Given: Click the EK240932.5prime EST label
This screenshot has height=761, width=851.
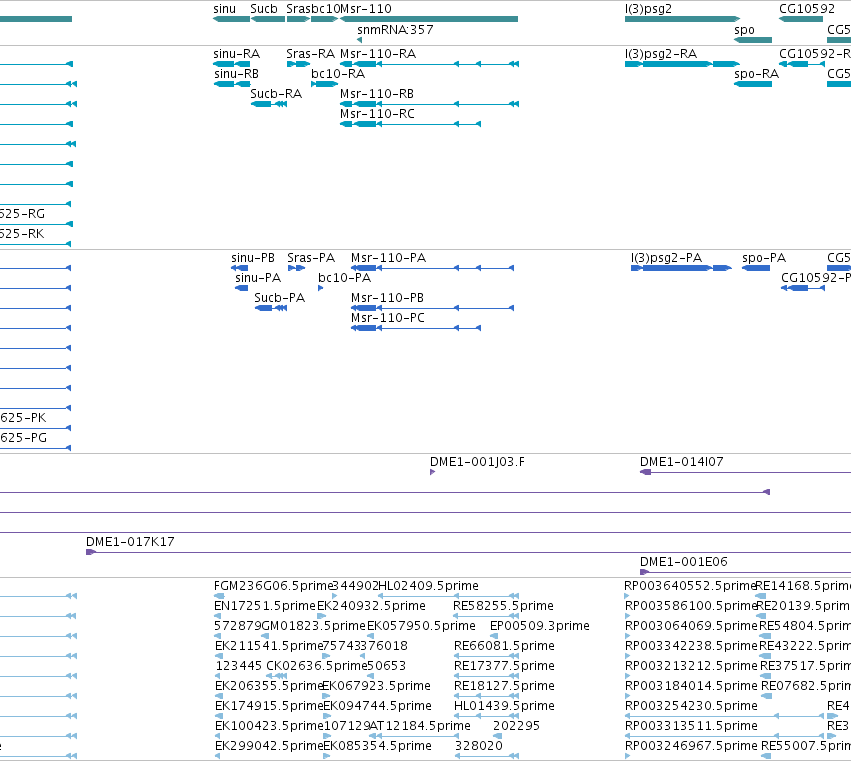Looking at the screenshot, I should 371,606.
